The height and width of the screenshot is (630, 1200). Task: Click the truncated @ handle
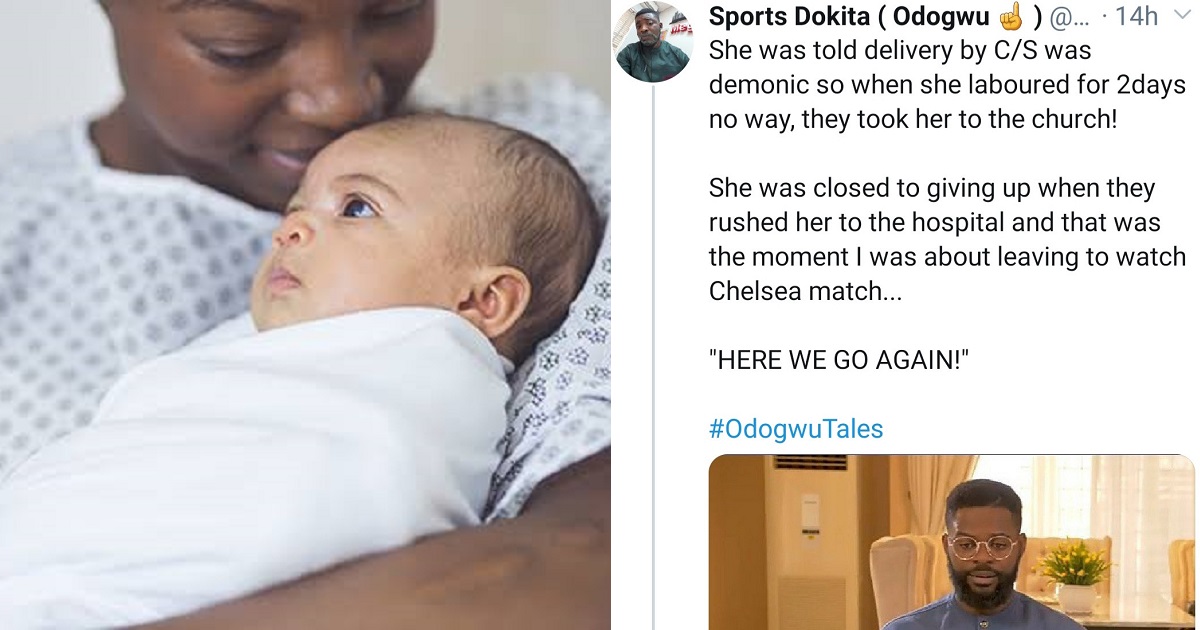1064,16
